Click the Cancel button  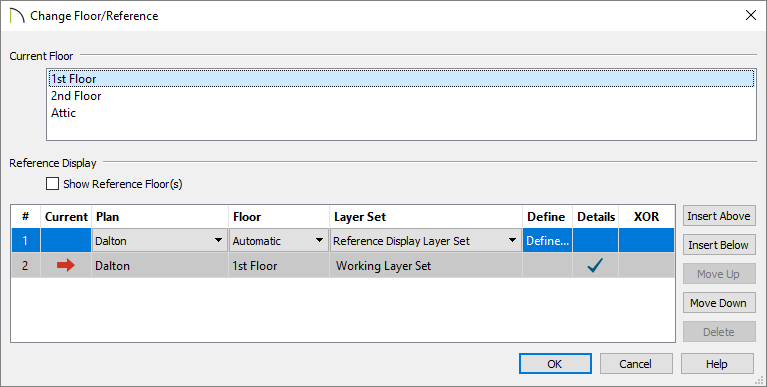(636, 364)
